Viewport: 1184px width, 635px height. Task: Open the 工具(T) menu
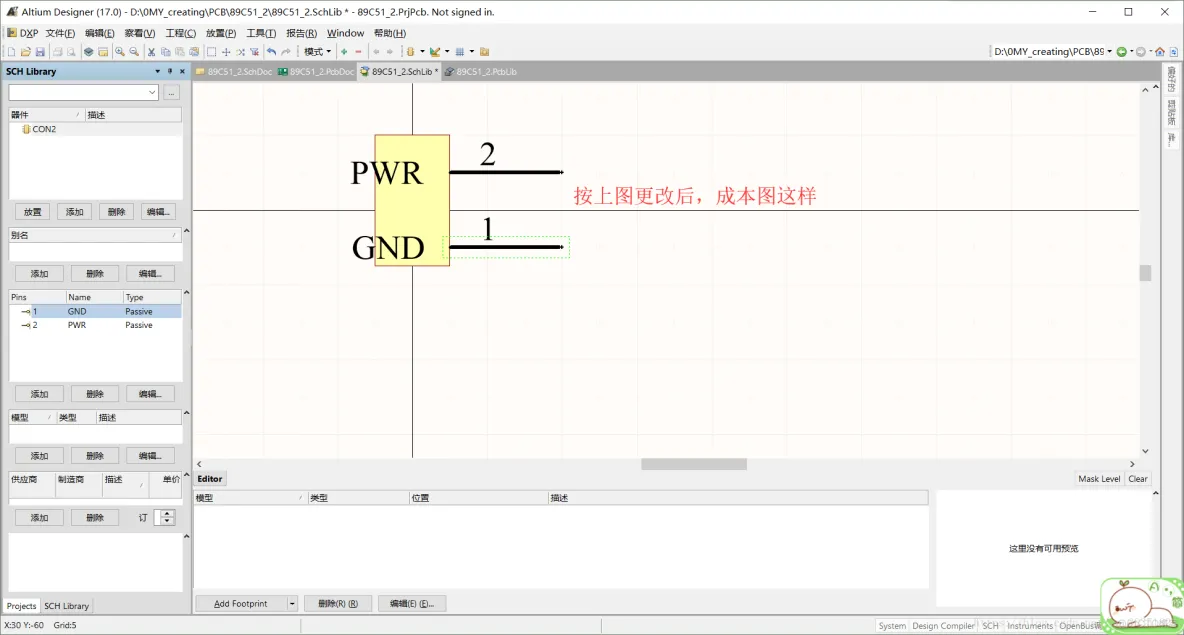point(261,33)
